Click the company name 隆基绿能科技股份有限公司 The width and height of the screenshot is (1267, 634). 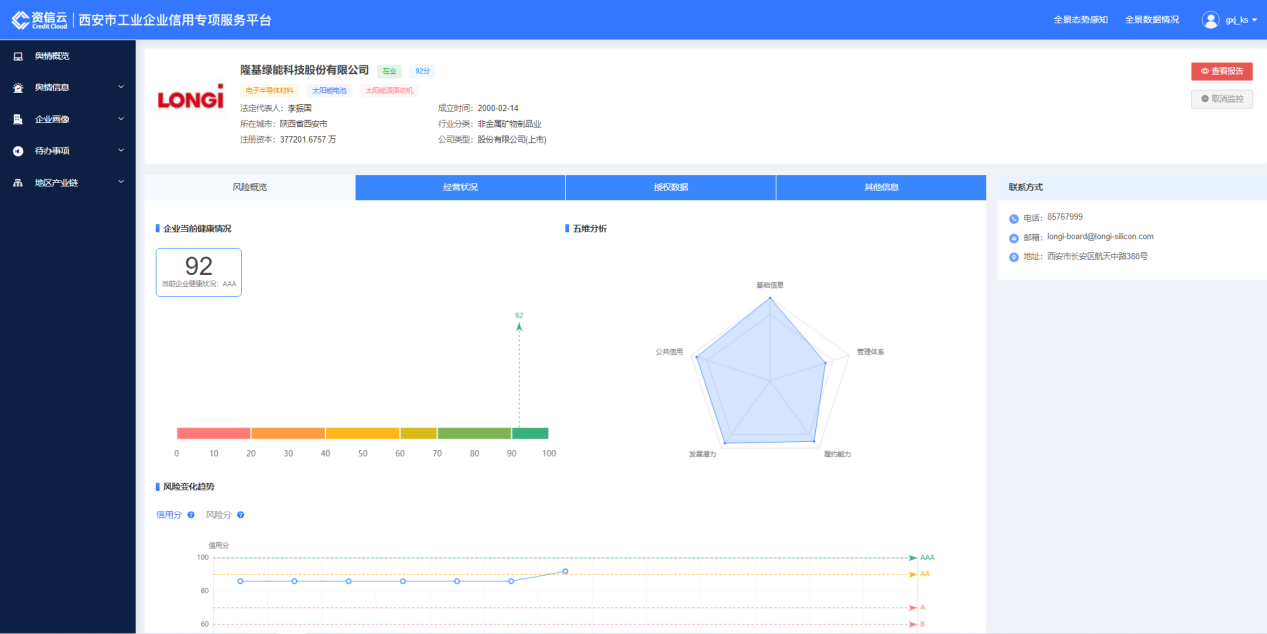pos(305,70)
